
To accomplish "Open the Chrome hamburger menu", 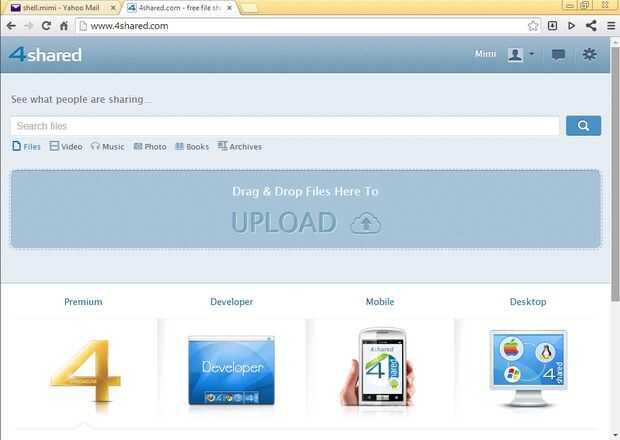I will (611, 26).
